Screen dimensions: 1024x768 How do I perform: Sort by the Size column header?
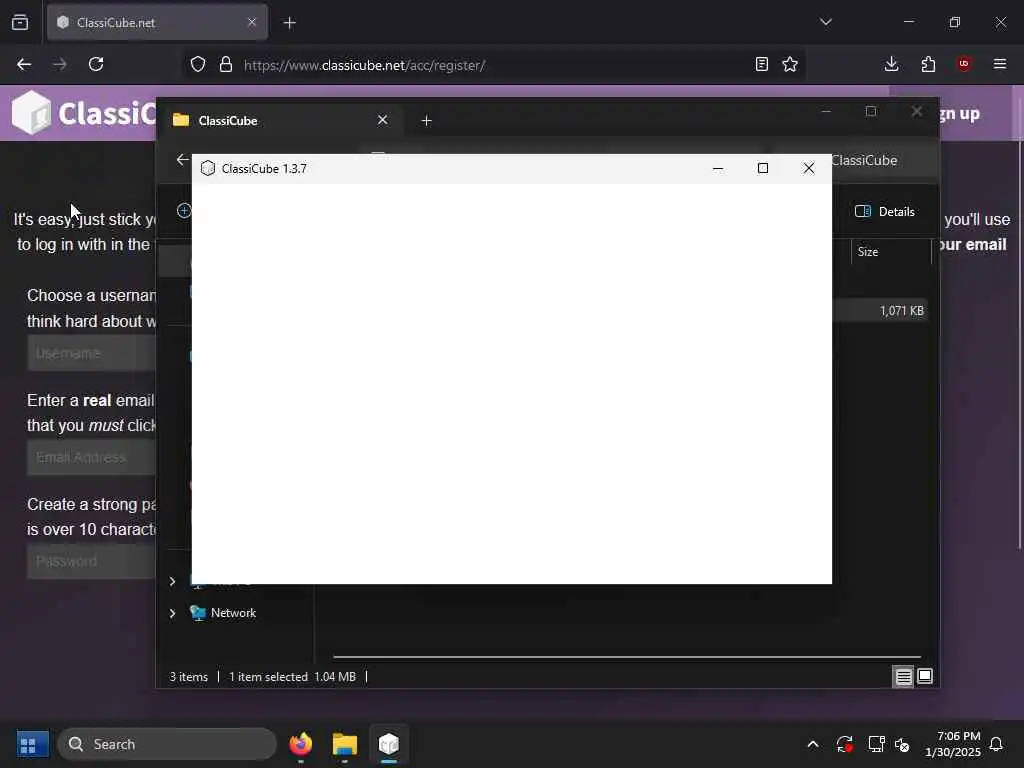point(891,252)
